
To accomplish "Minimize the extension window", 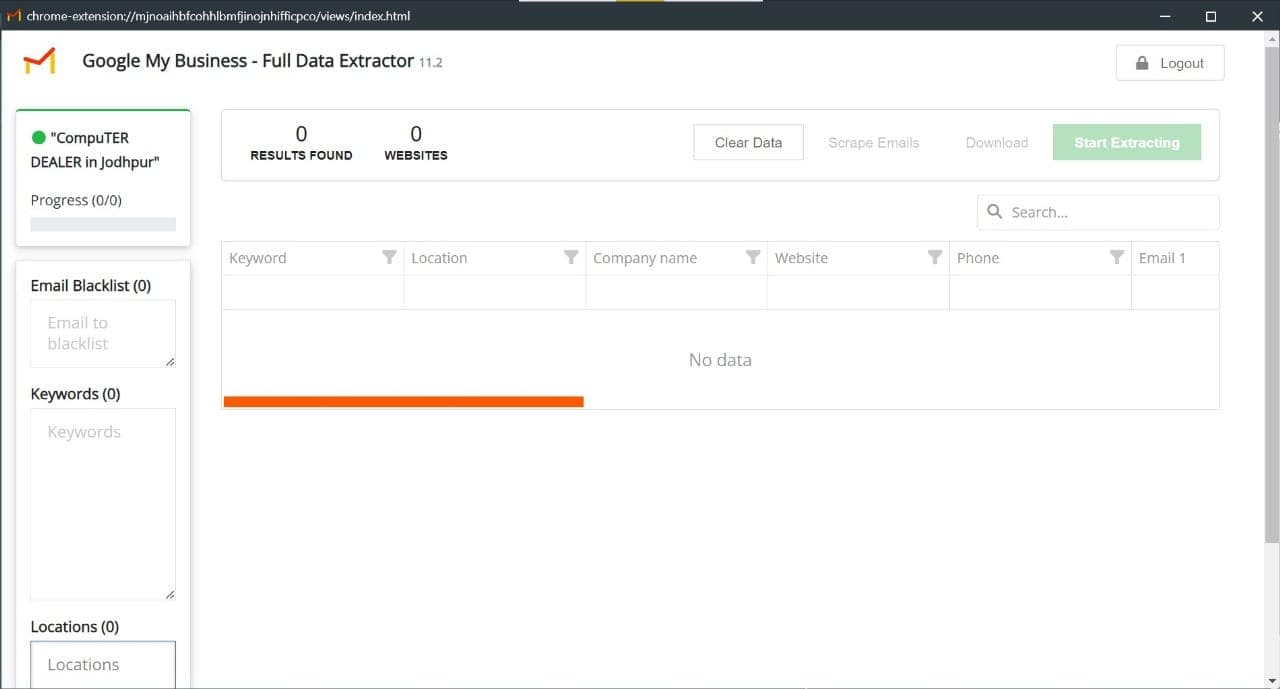I will pyautogui.click(x=1165, y=16).
